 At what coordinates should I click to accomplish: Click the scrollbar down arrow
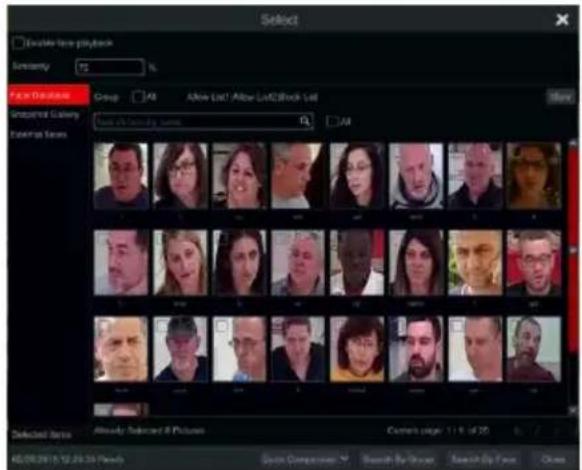[x=573, y=410]
